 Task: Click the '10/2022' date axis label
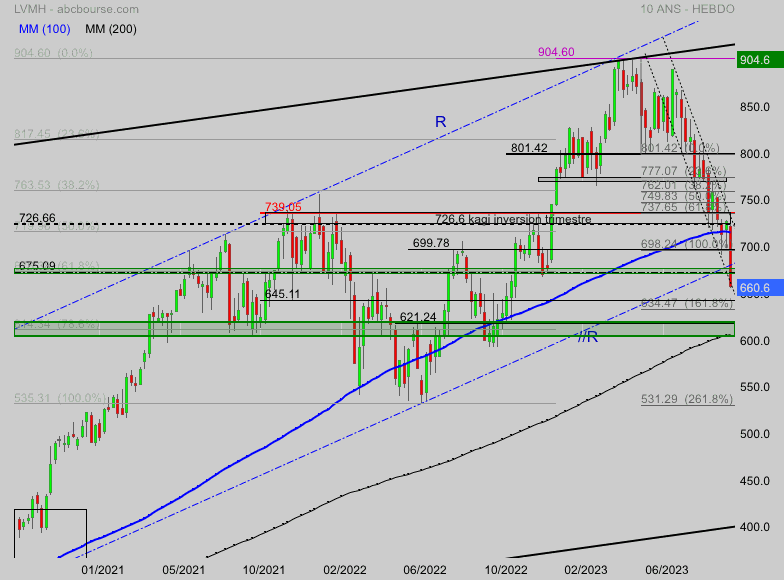point(506,570)
